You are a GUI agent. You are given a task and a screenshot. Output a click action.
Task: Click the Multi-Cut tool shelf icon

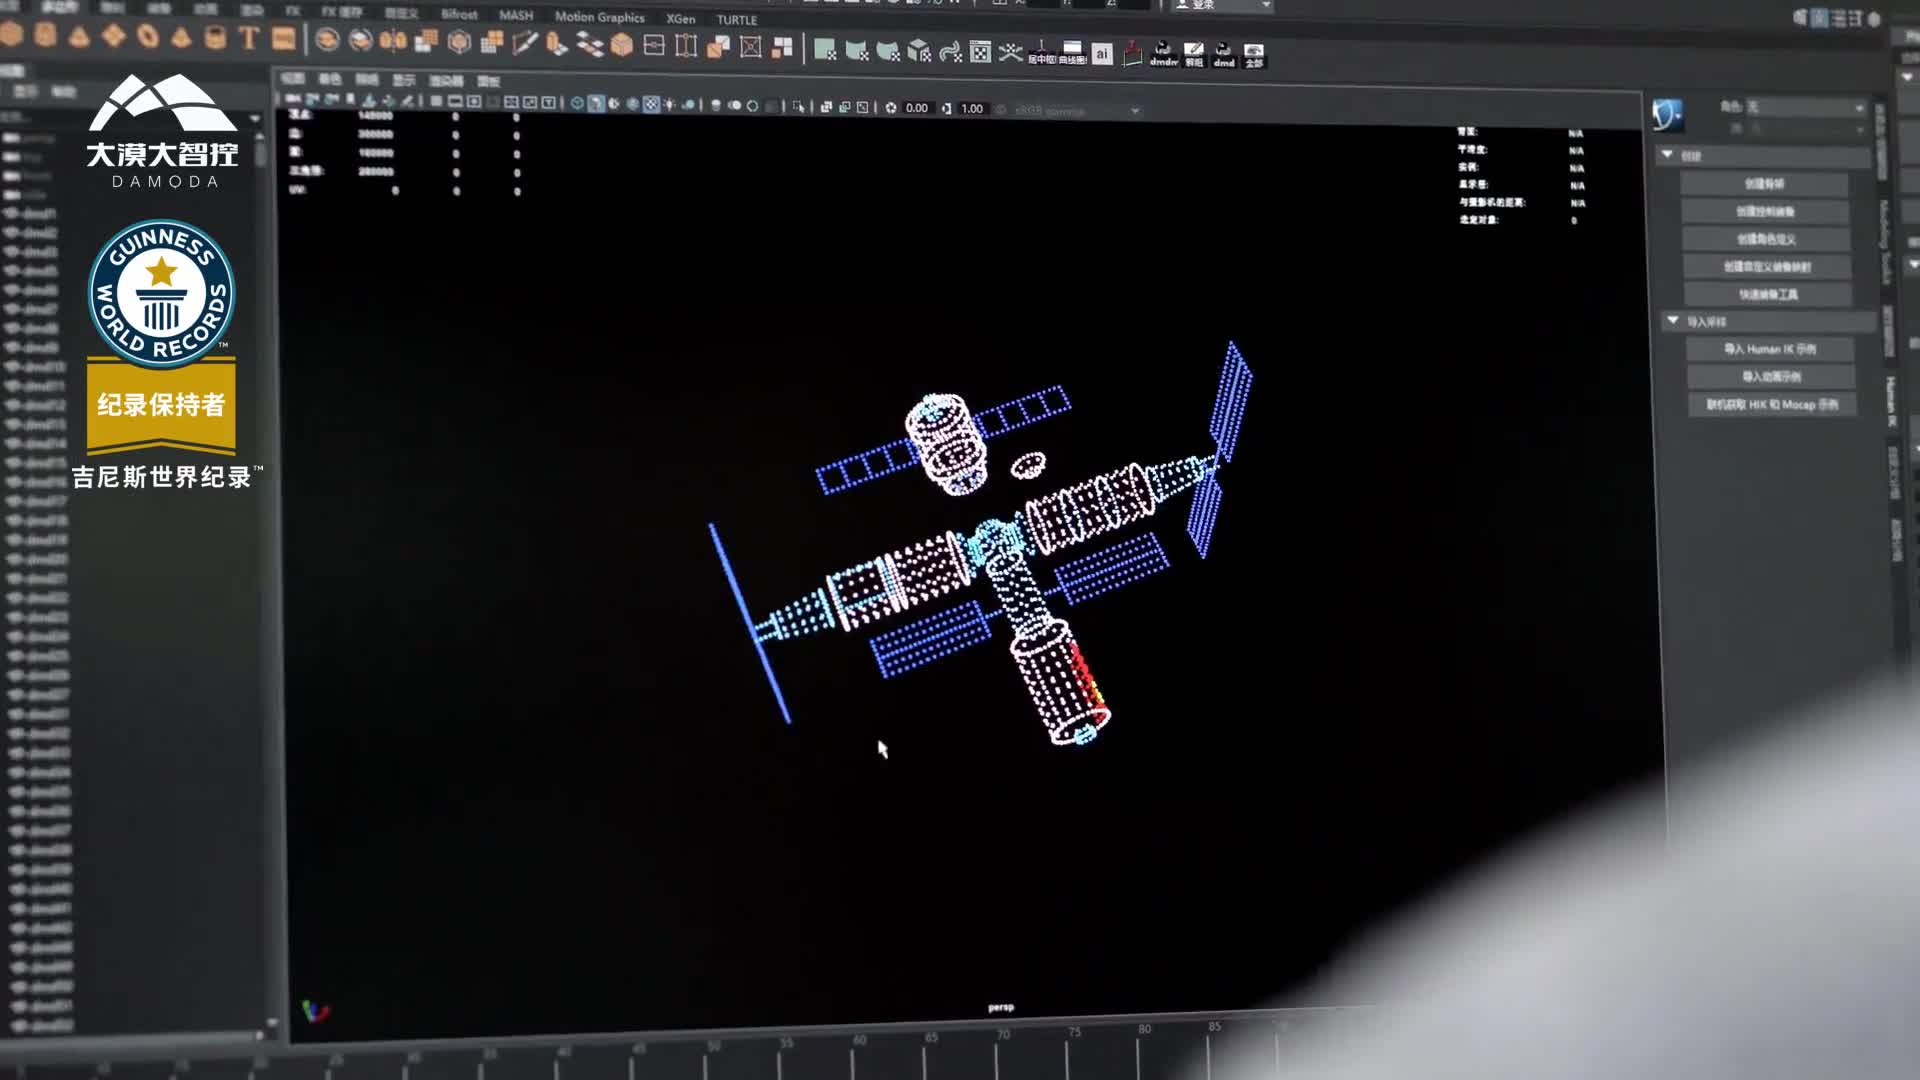[525, 43]
